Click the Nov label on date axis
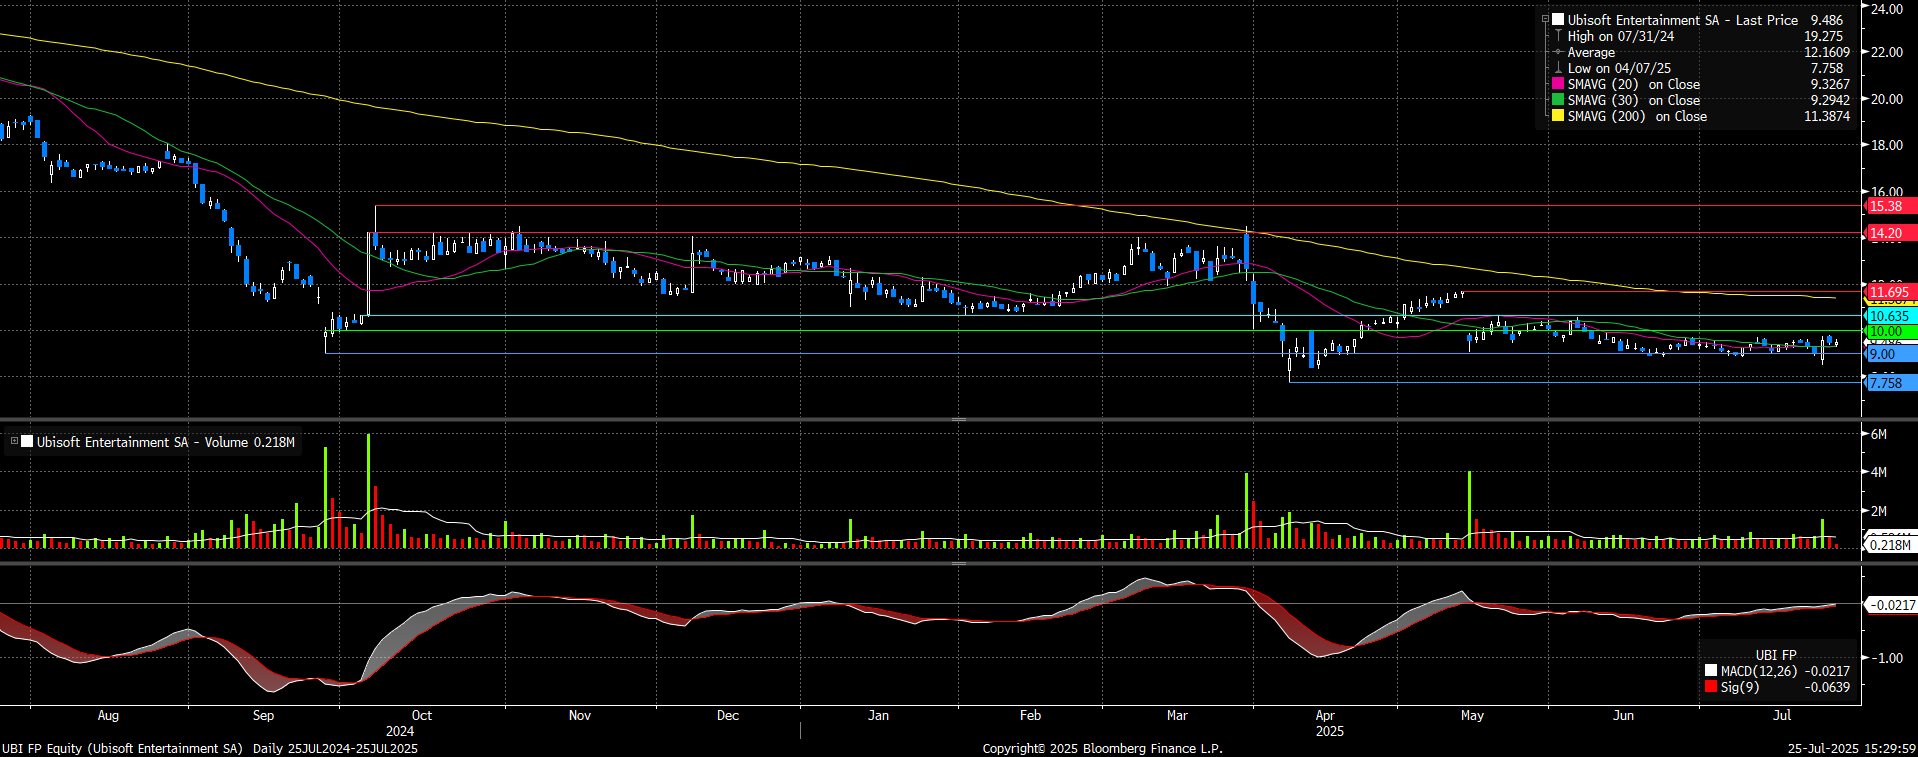The image size is (1918, 757). (580, 715)
